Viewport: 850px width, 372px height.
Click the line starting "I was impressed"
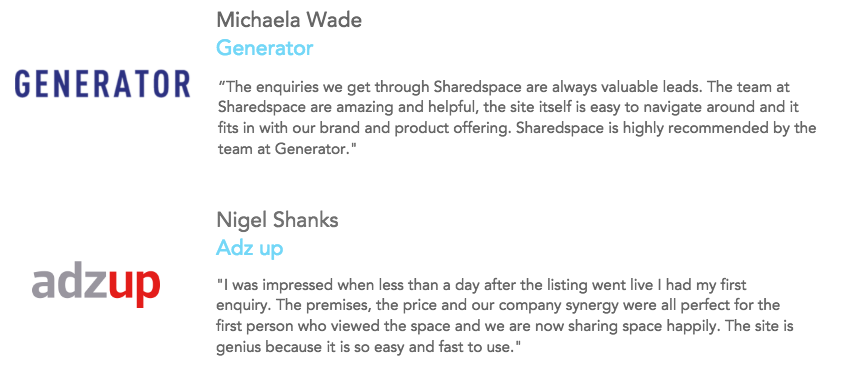pos(481,285)
